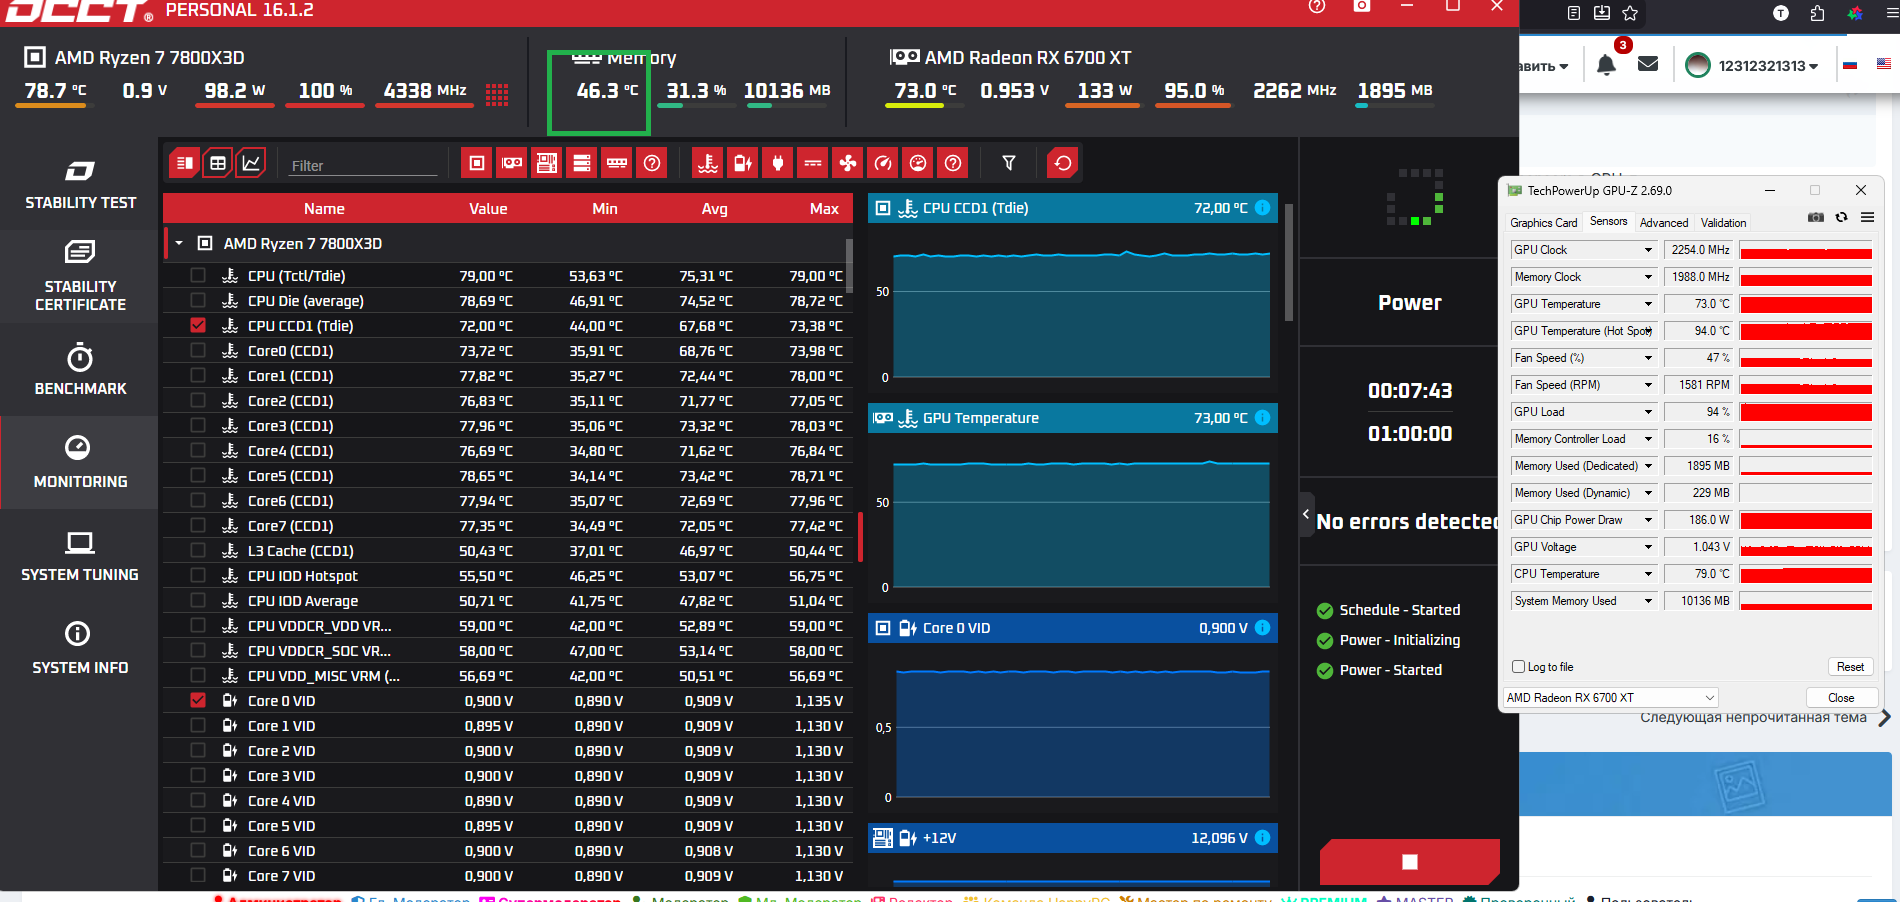Viewport: 1900px width, 902px height.
Task: Switch to the Graphics Card tab
Action: [x=1543, y=223]
